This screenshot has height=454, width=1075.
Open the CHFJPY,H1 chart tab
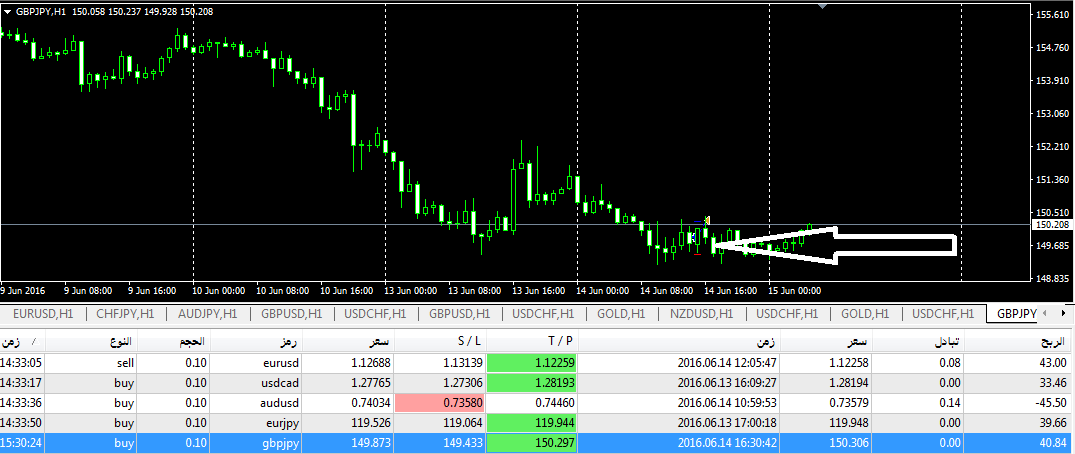[x=125, y=314]
